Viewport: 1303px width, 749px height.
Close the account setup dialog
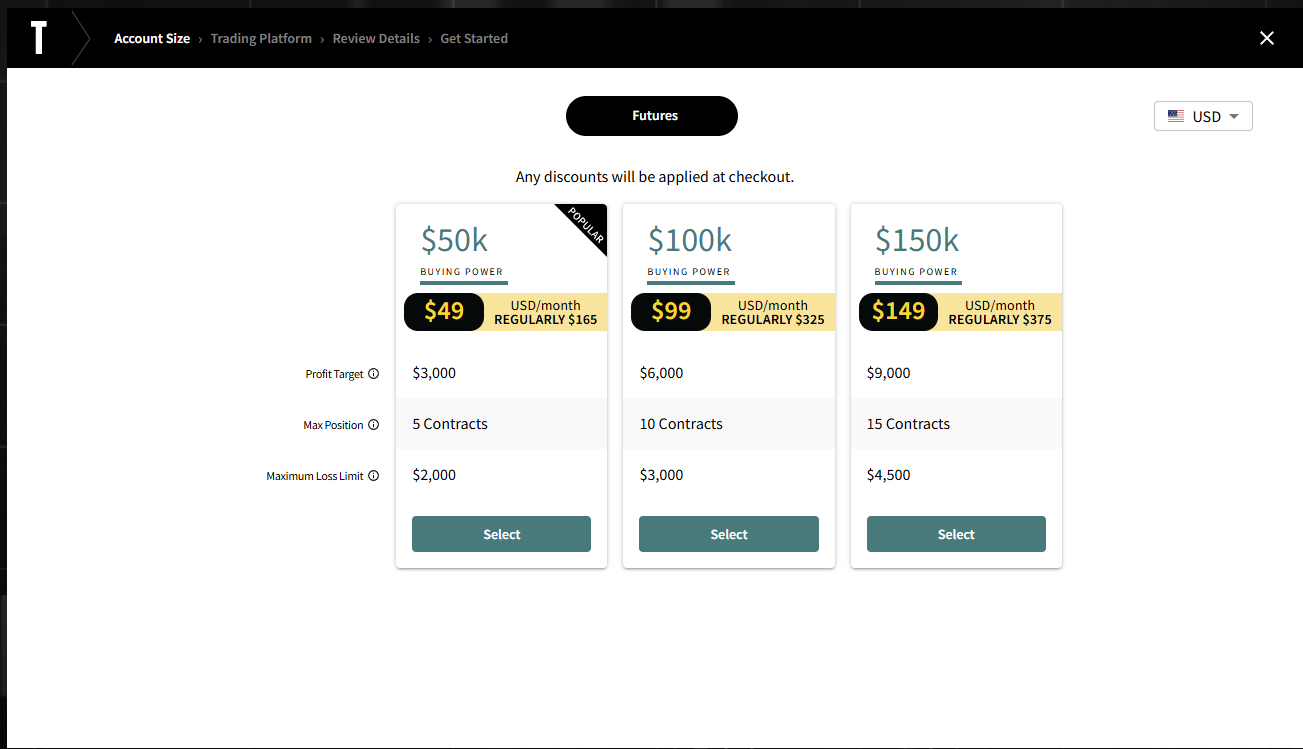click(x=1266, y=38)
